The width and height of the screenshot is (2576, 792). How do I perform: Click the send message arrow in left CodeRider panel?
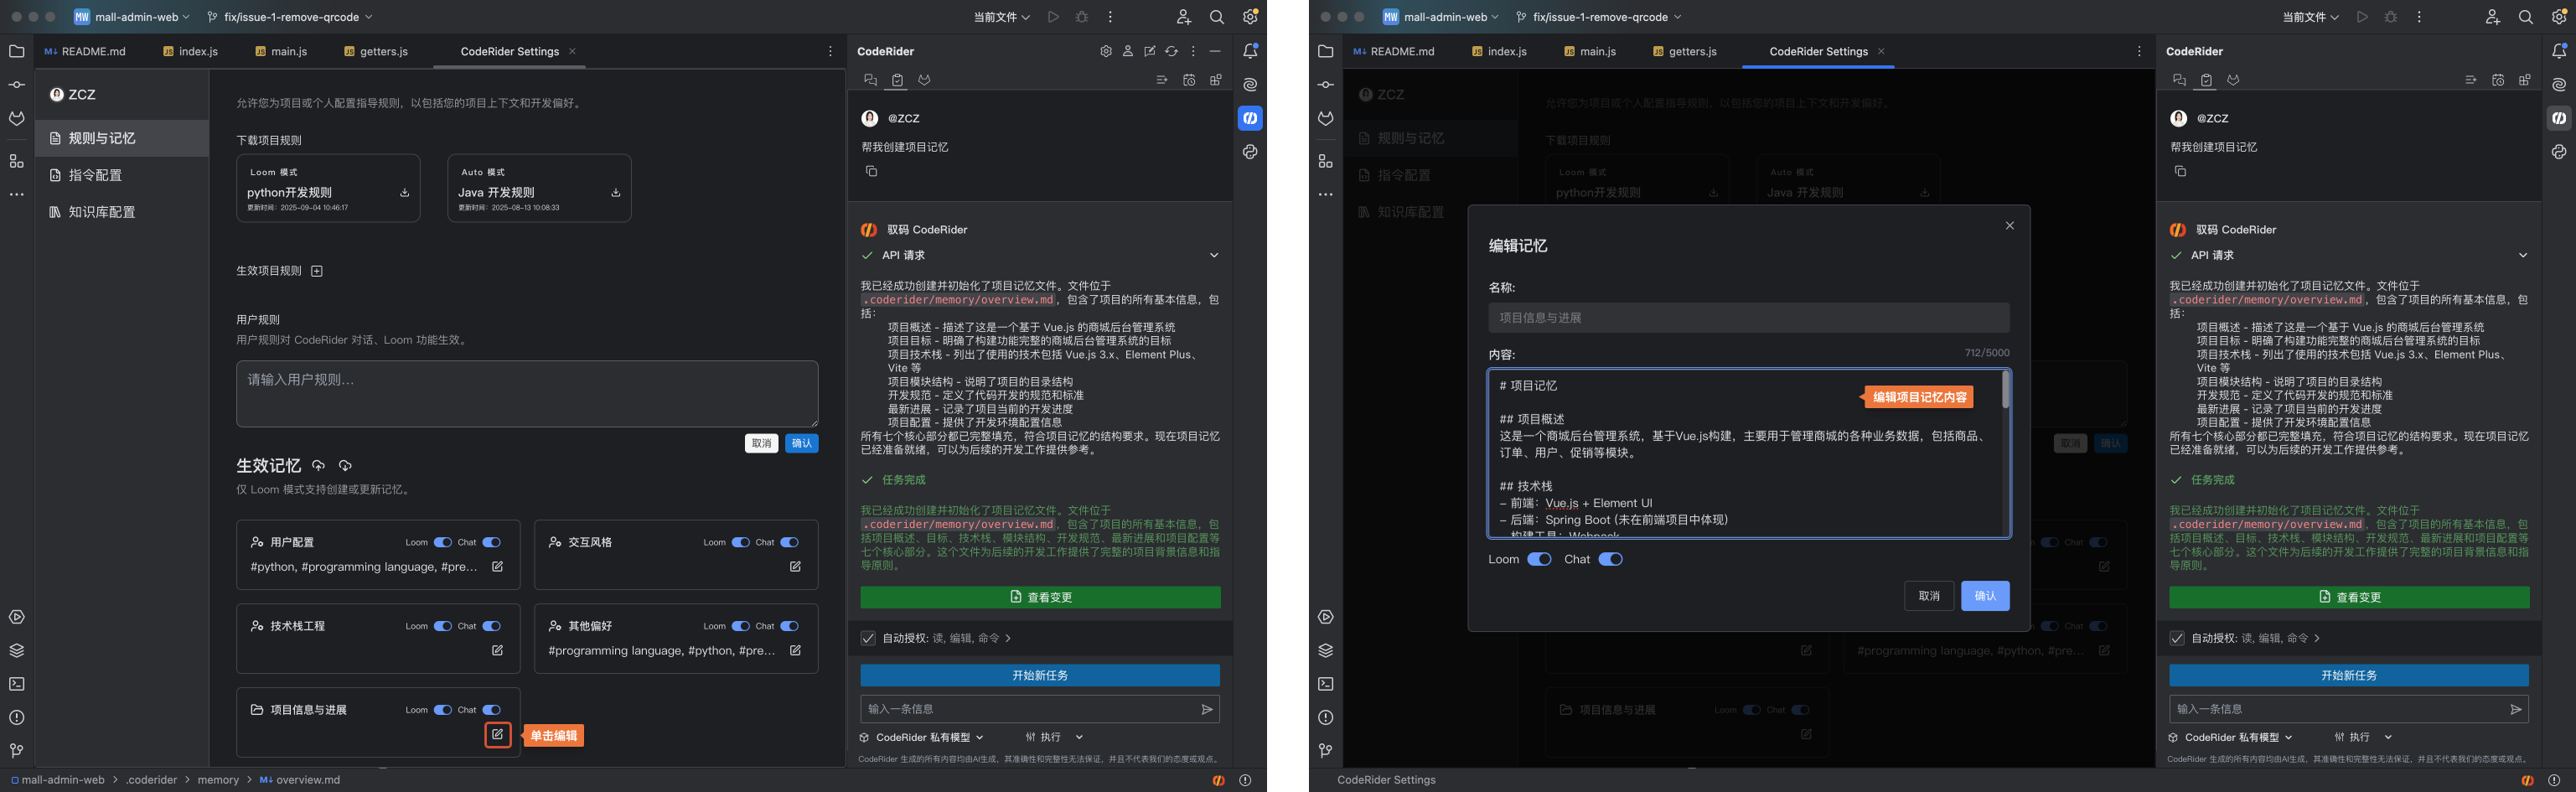coord(1207,709)
